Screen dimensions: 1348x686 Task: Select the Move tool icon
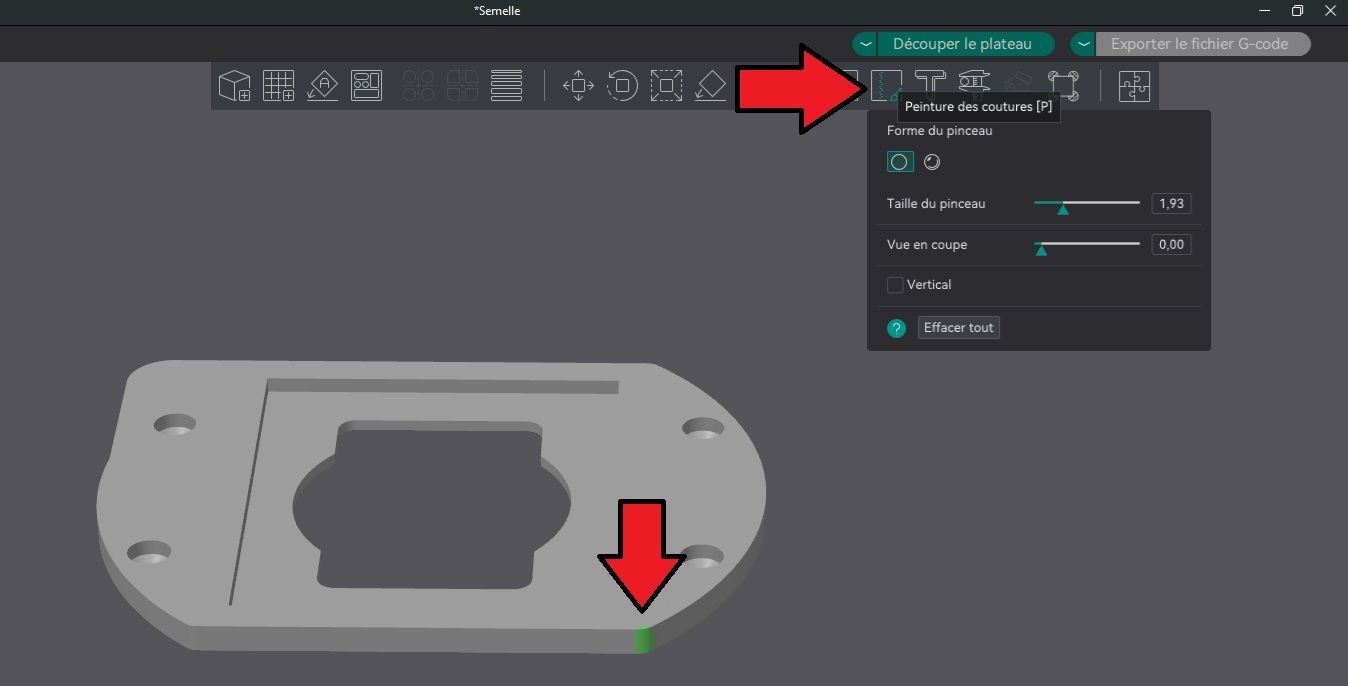point(578,86)
